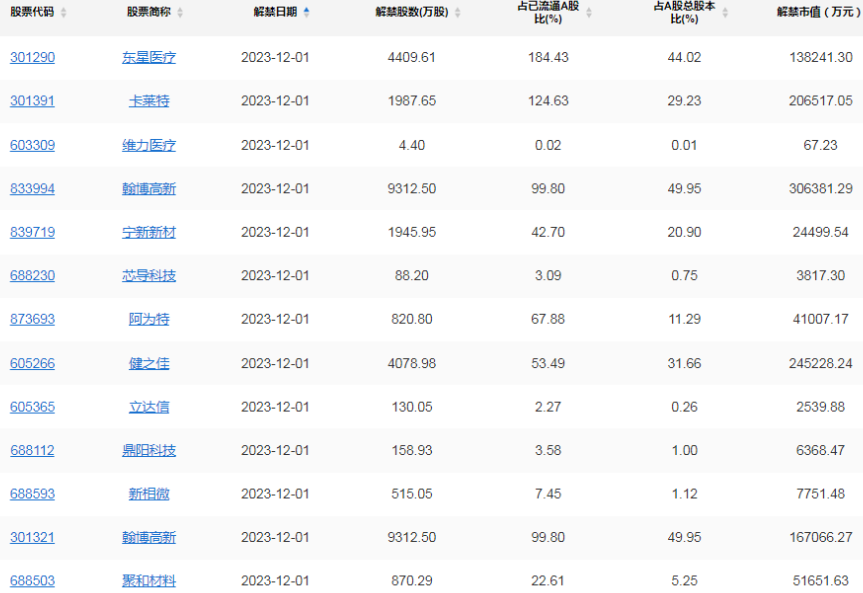The width and height of the screenshot is (863, 593).
Task: Sort by 解禁股数(万股) using its sort arrows
Action: pos(457,13)
